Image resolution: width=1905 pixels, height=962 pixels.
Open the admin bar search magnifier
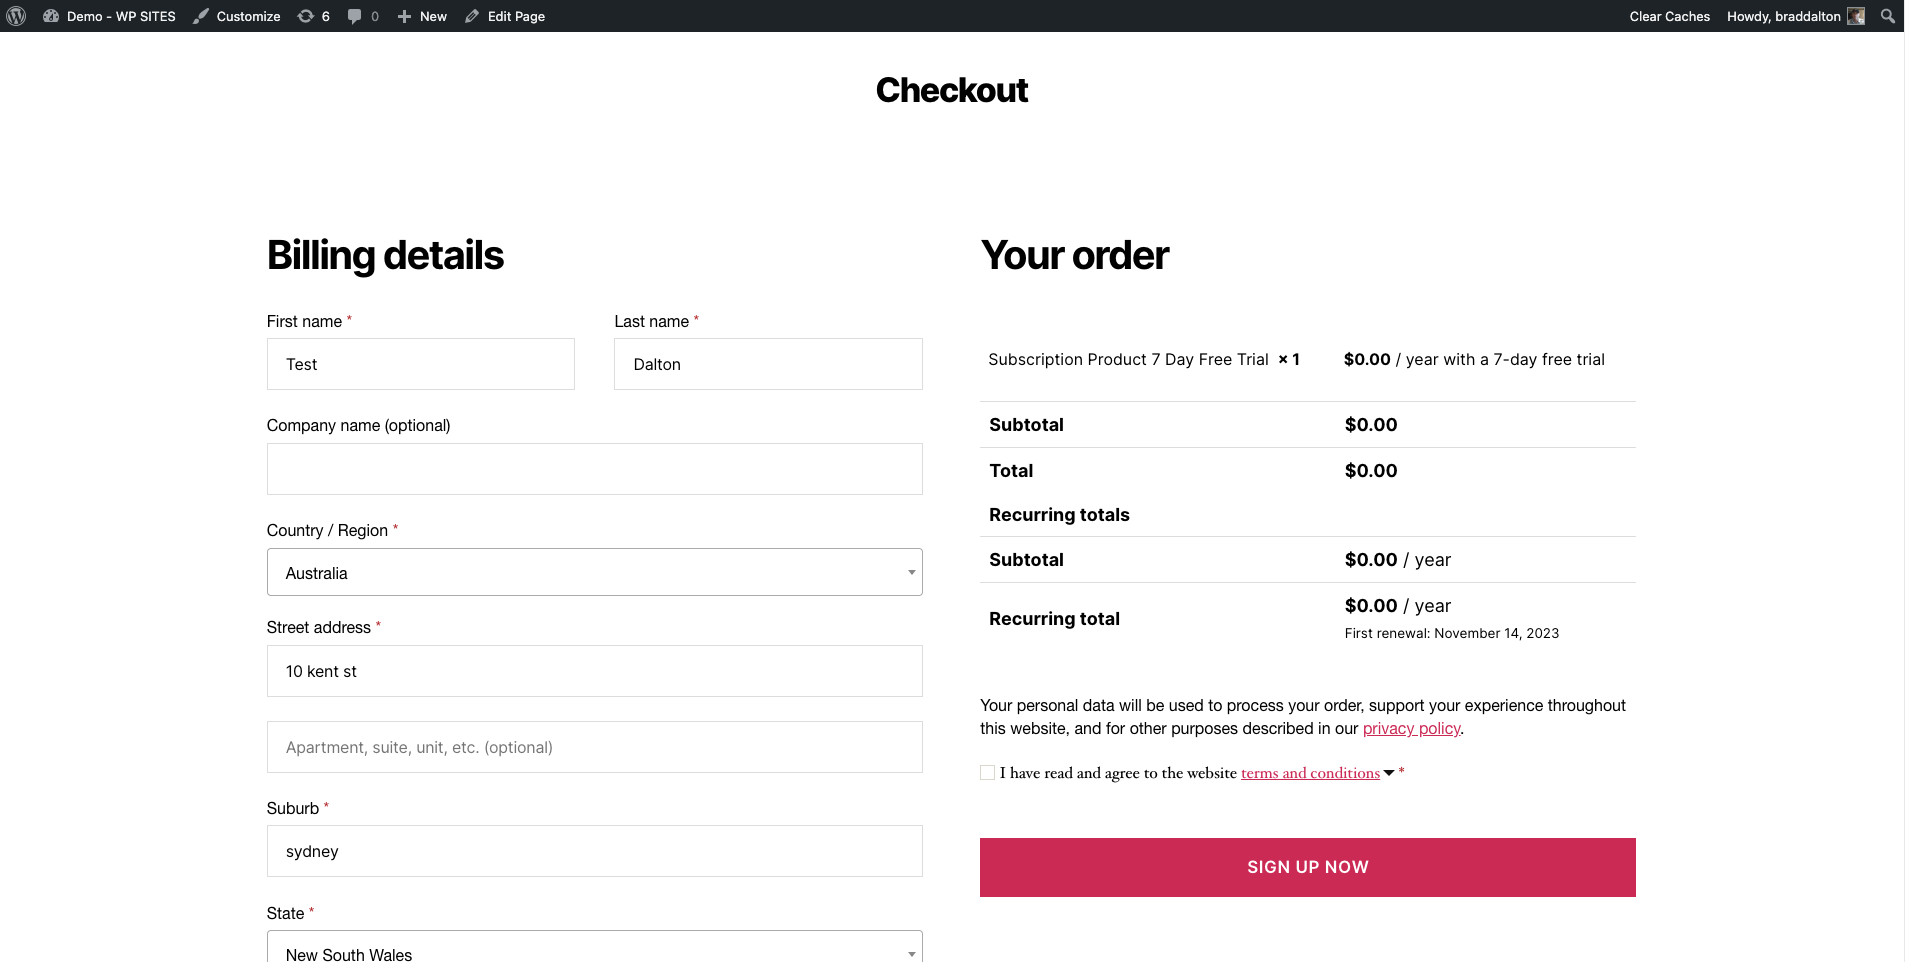[1887, 16]
